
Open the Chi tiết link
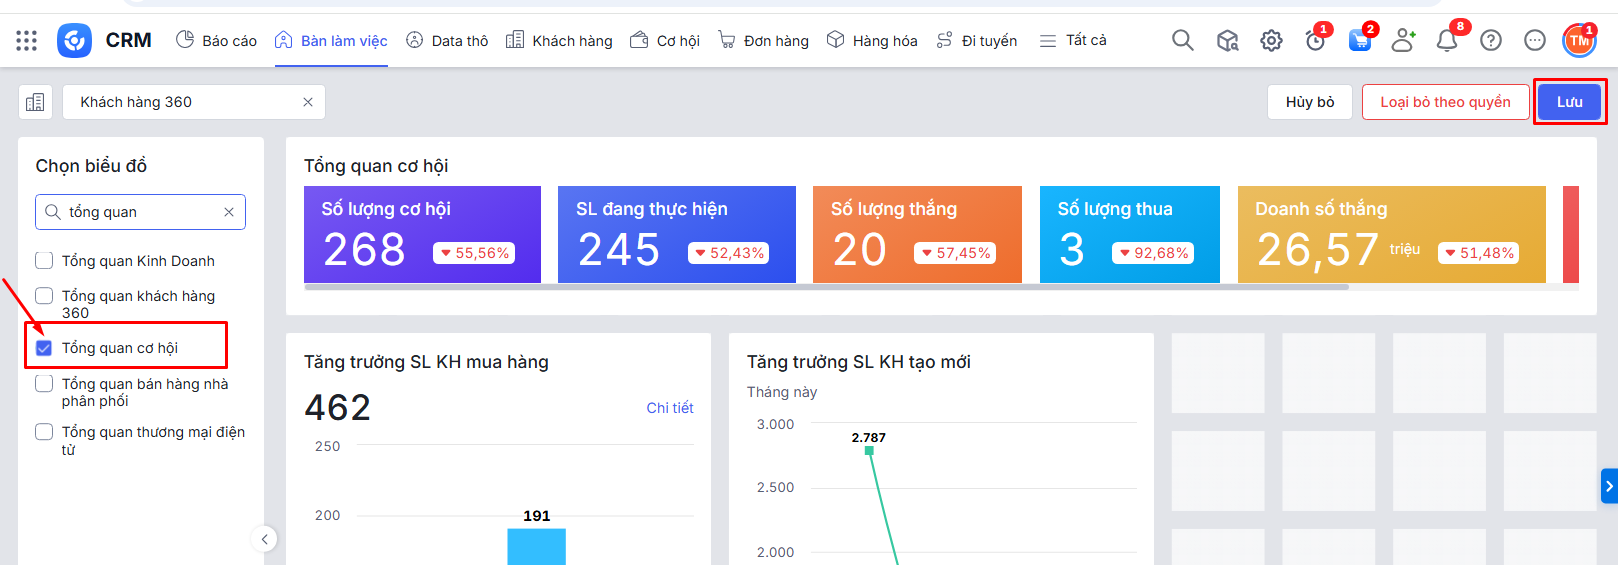[x=669, y=408]
